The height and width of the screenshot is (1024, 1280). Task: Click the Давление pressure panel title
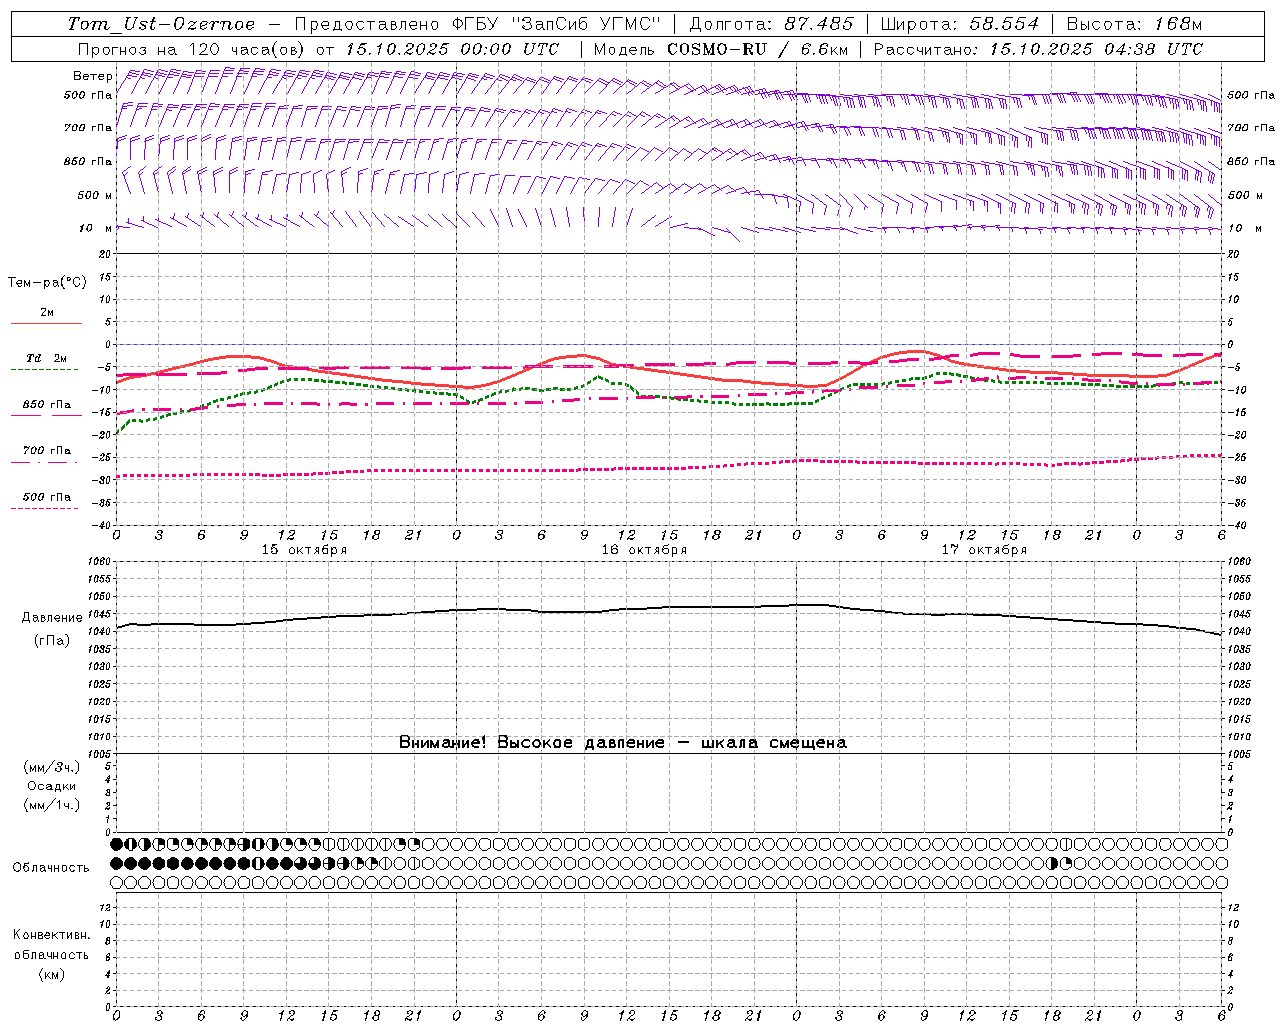[x=52, y=618]
